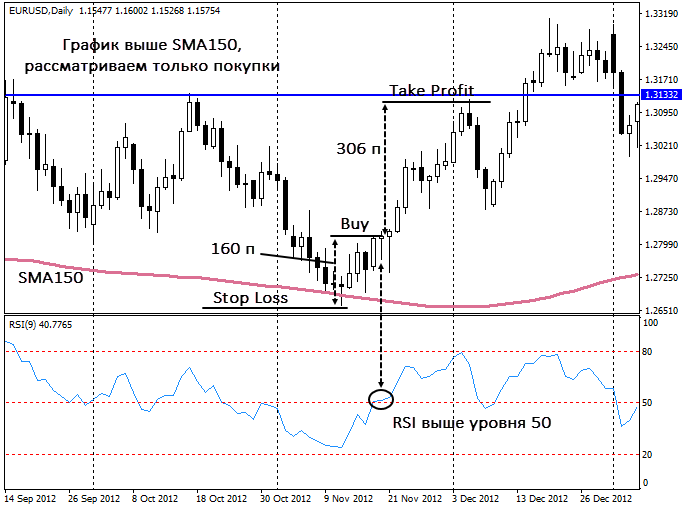This screenshot has height=510, width=682.
Task: Click the 1.29470 price axis label
Action: click(x=662, y=179)
